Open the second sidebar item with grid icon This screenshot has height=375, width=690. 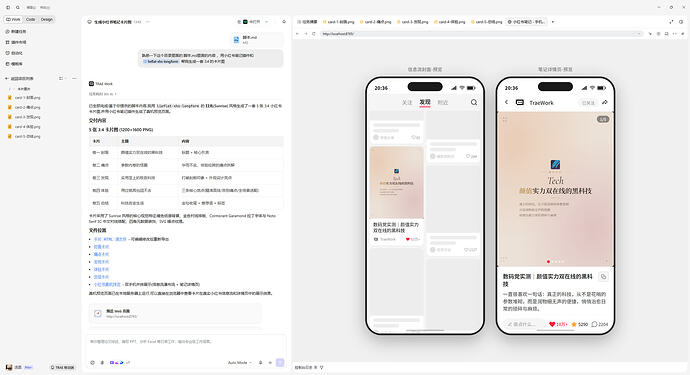coord(16,42)
